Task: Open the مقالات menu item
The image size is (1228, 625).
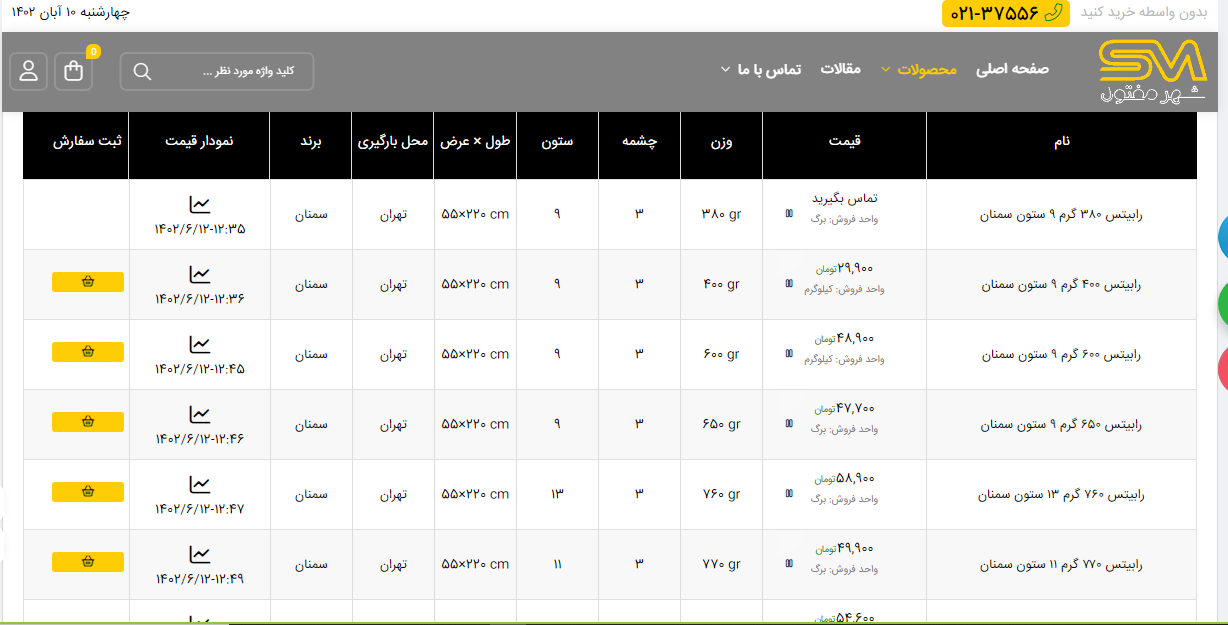Action: (x=840, y=69)
